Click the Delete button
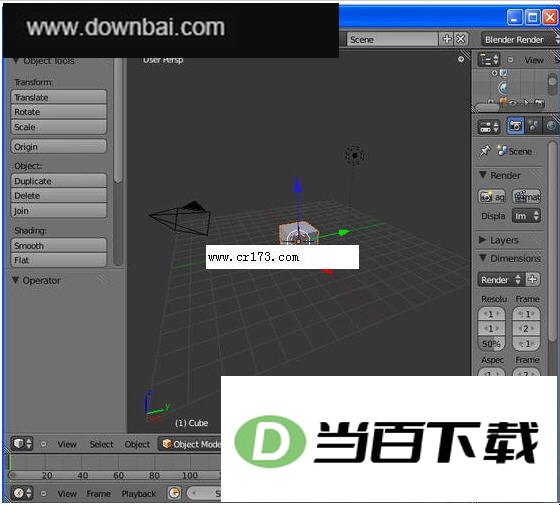 [59, 195]
